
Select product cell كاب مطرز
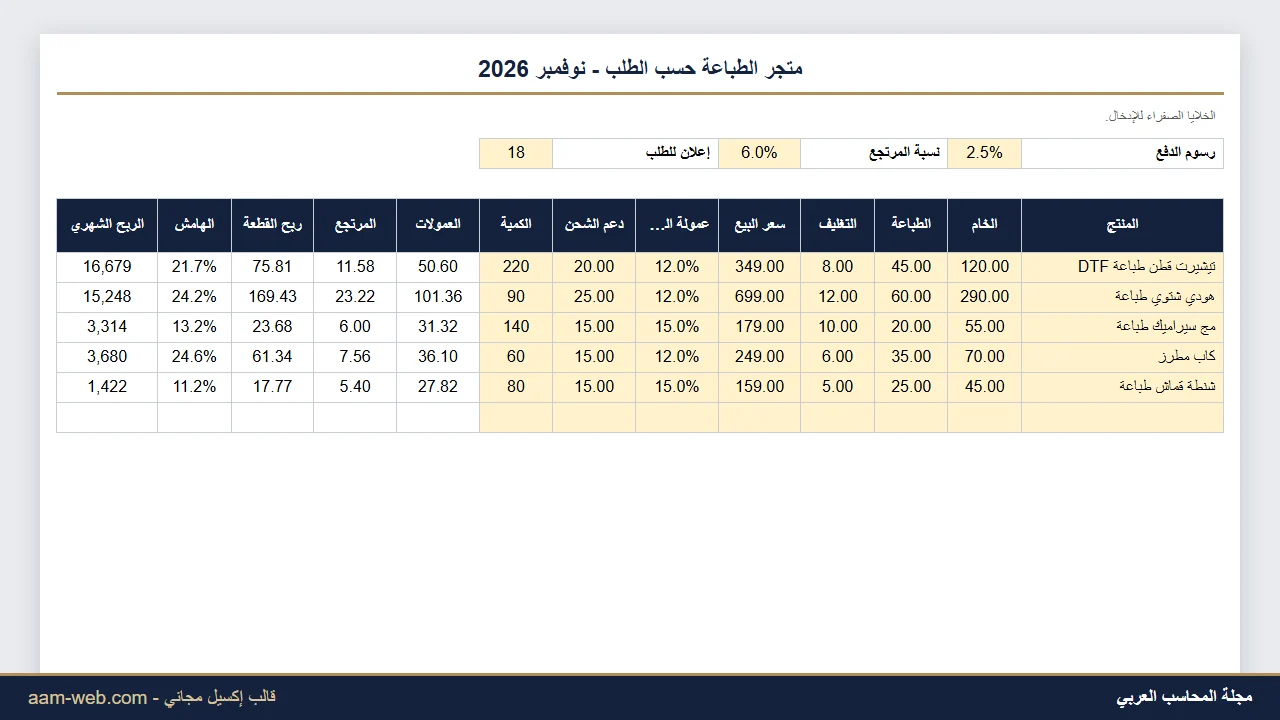(1122, 357)
